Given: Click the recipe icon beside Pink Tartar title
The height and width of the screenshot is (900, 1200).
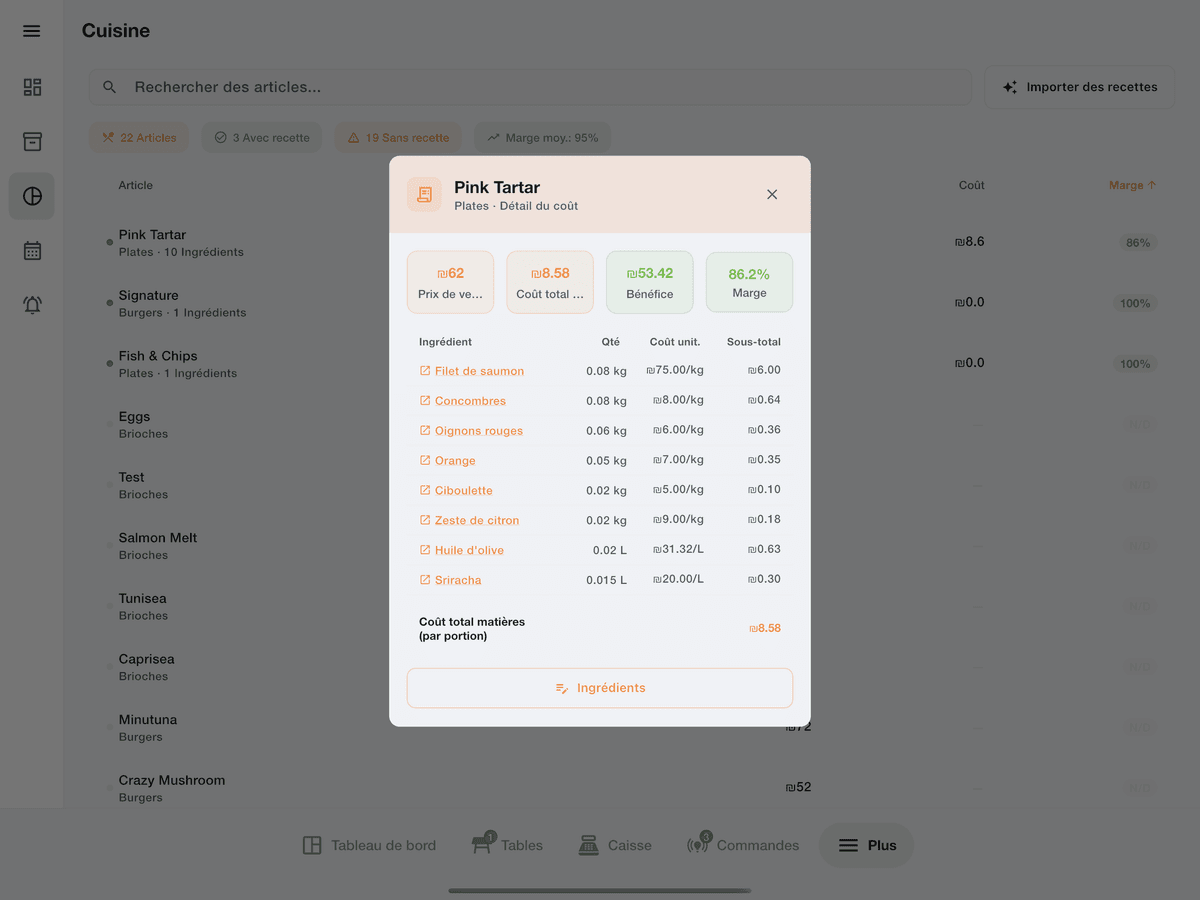Looking at the screenshot, I should [424, 195].
